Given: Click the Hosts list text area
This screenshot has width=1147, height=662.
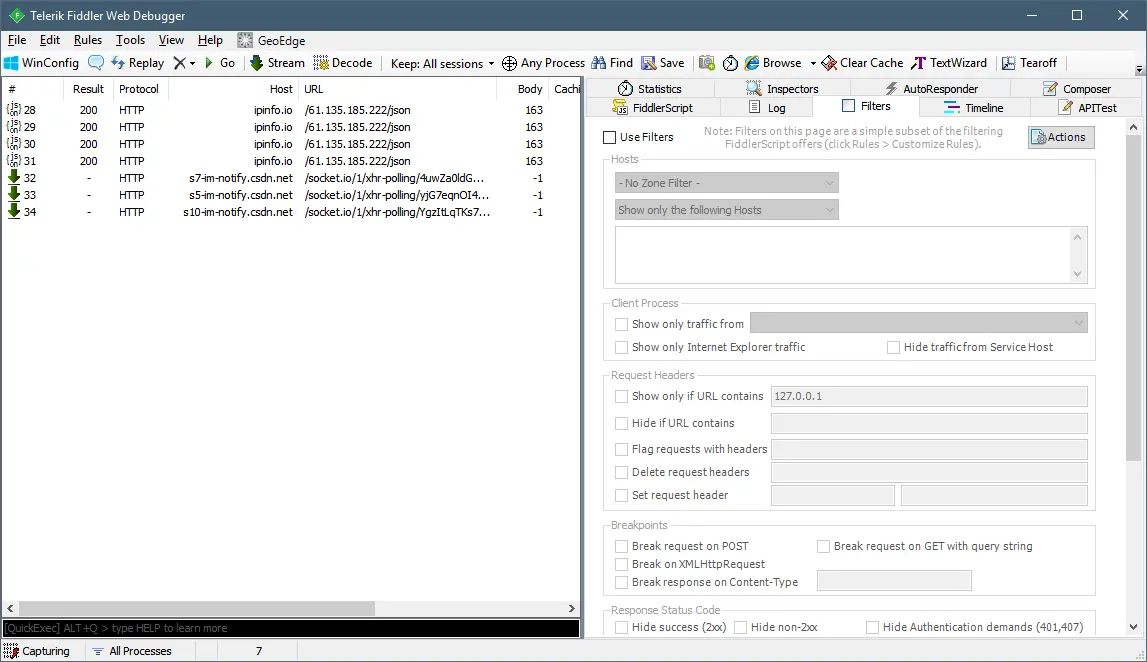Looking at the screenshot, I should click(843, 255).
